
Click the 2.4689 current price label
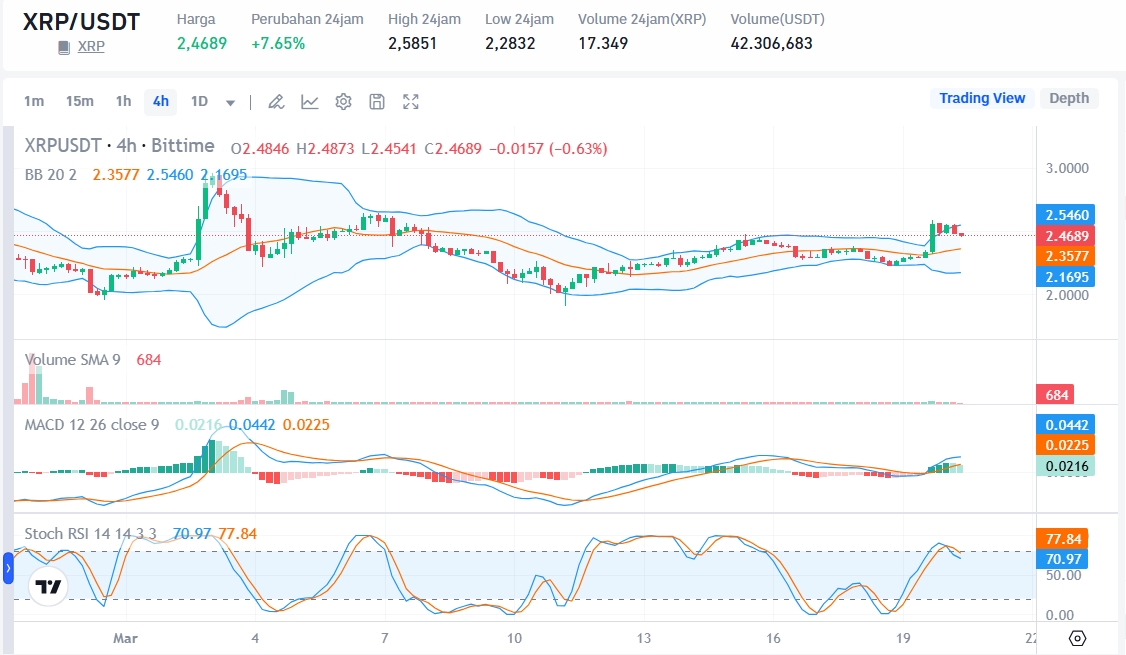click(x=1066, y=236)
